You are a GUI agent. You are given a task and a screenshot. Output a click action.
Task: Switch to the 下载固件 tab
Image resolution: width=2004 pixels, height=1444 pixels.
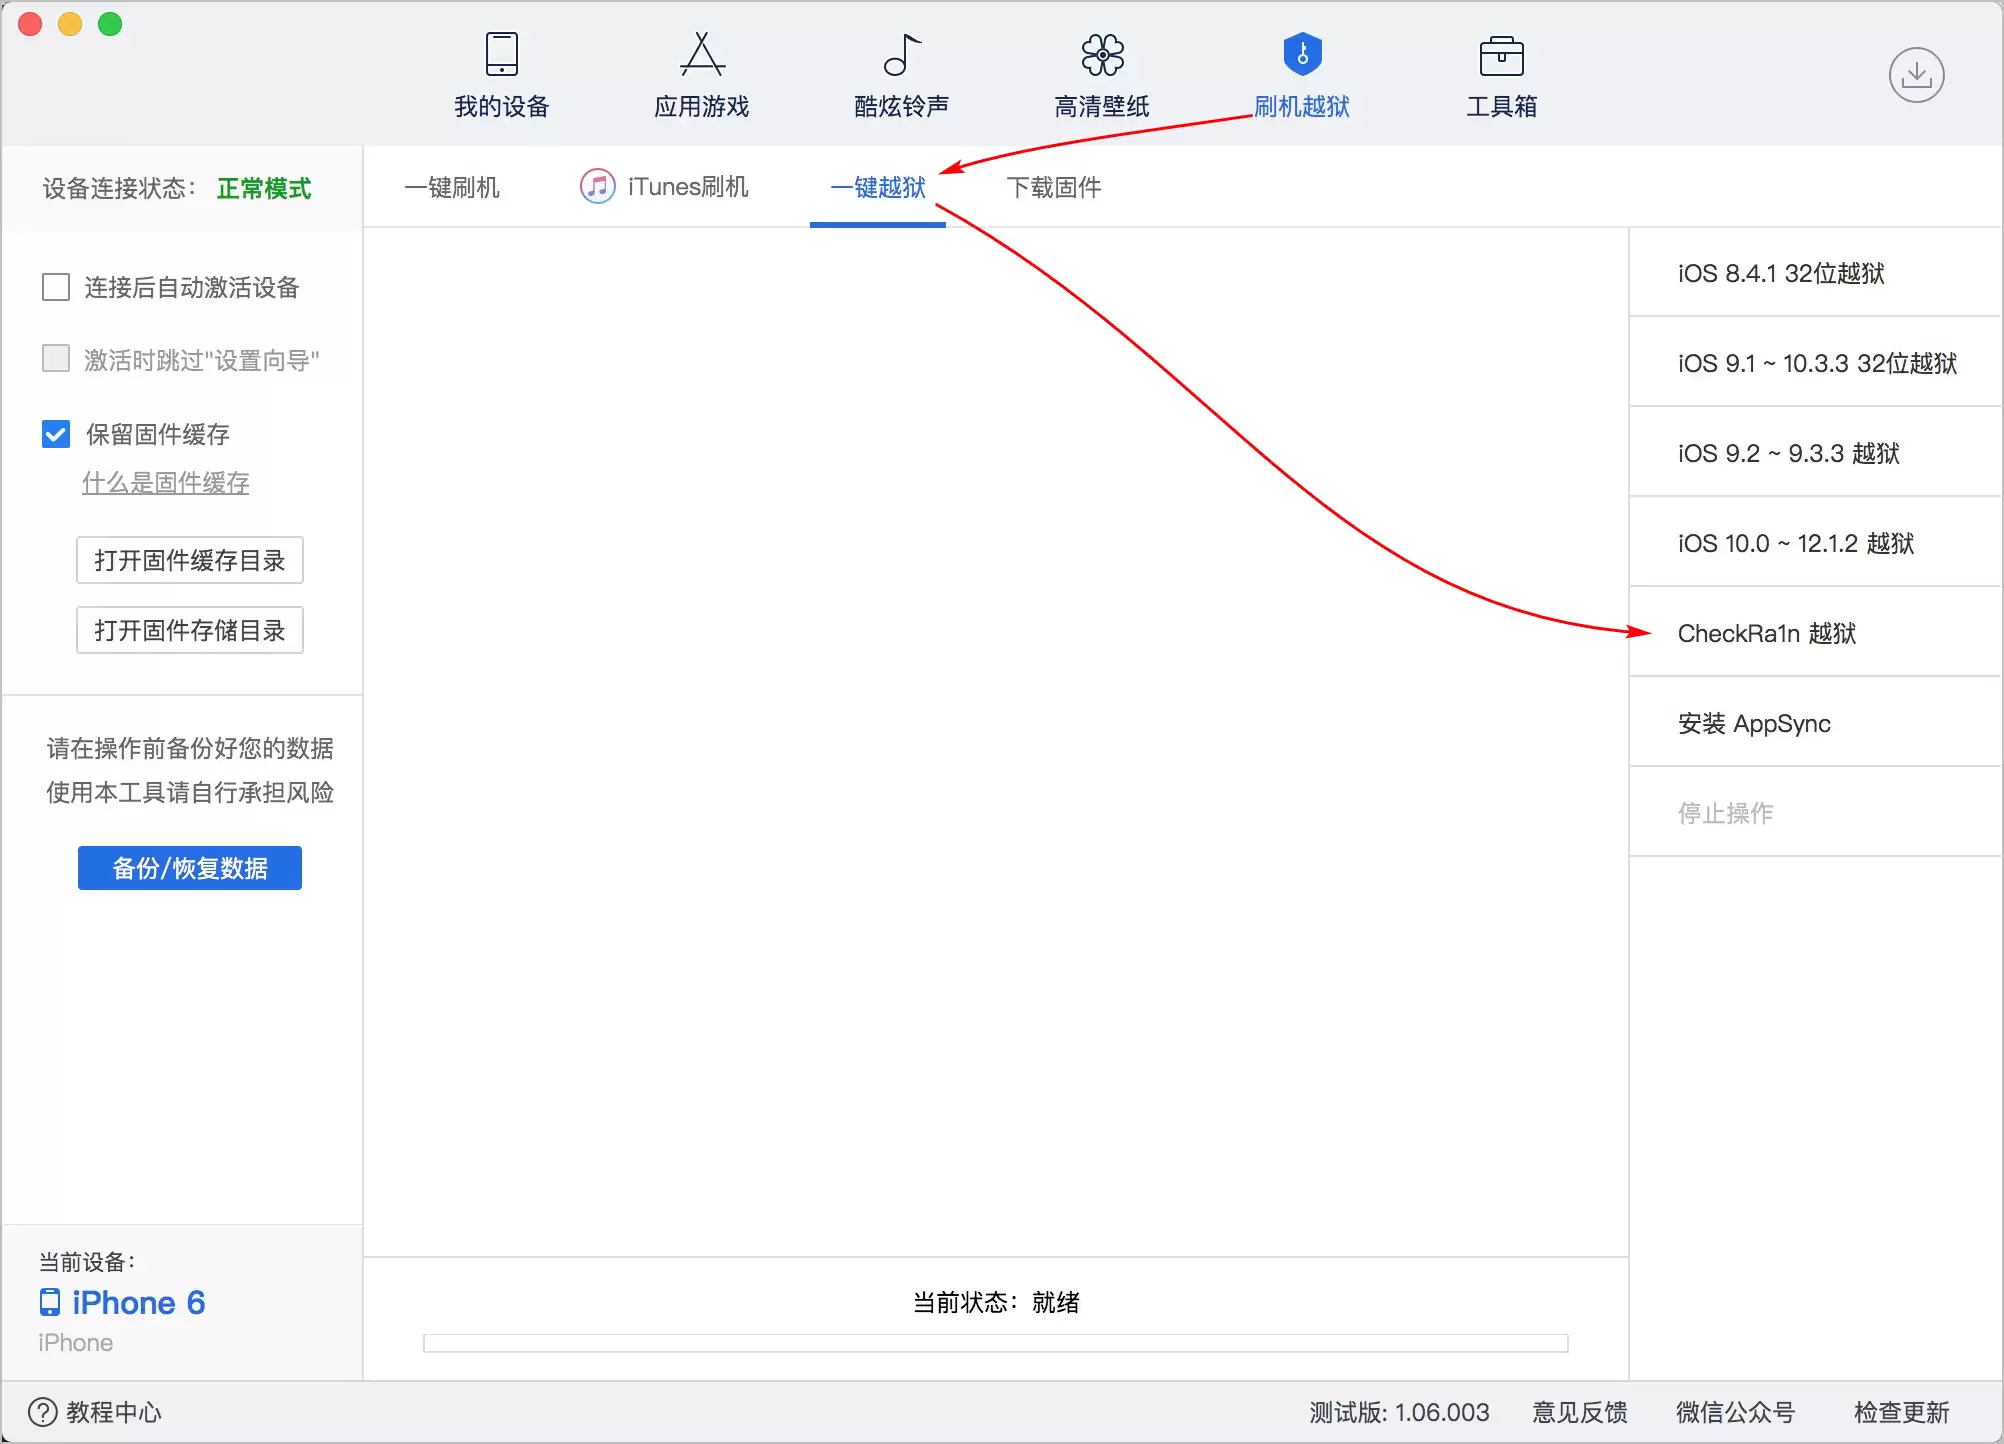click(1054, 187)
